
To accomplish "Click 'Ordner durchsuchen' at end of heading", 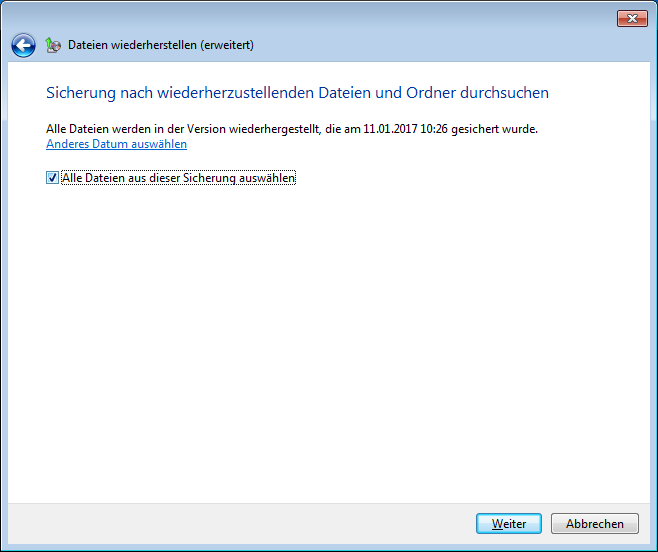I will click(485, 93).
